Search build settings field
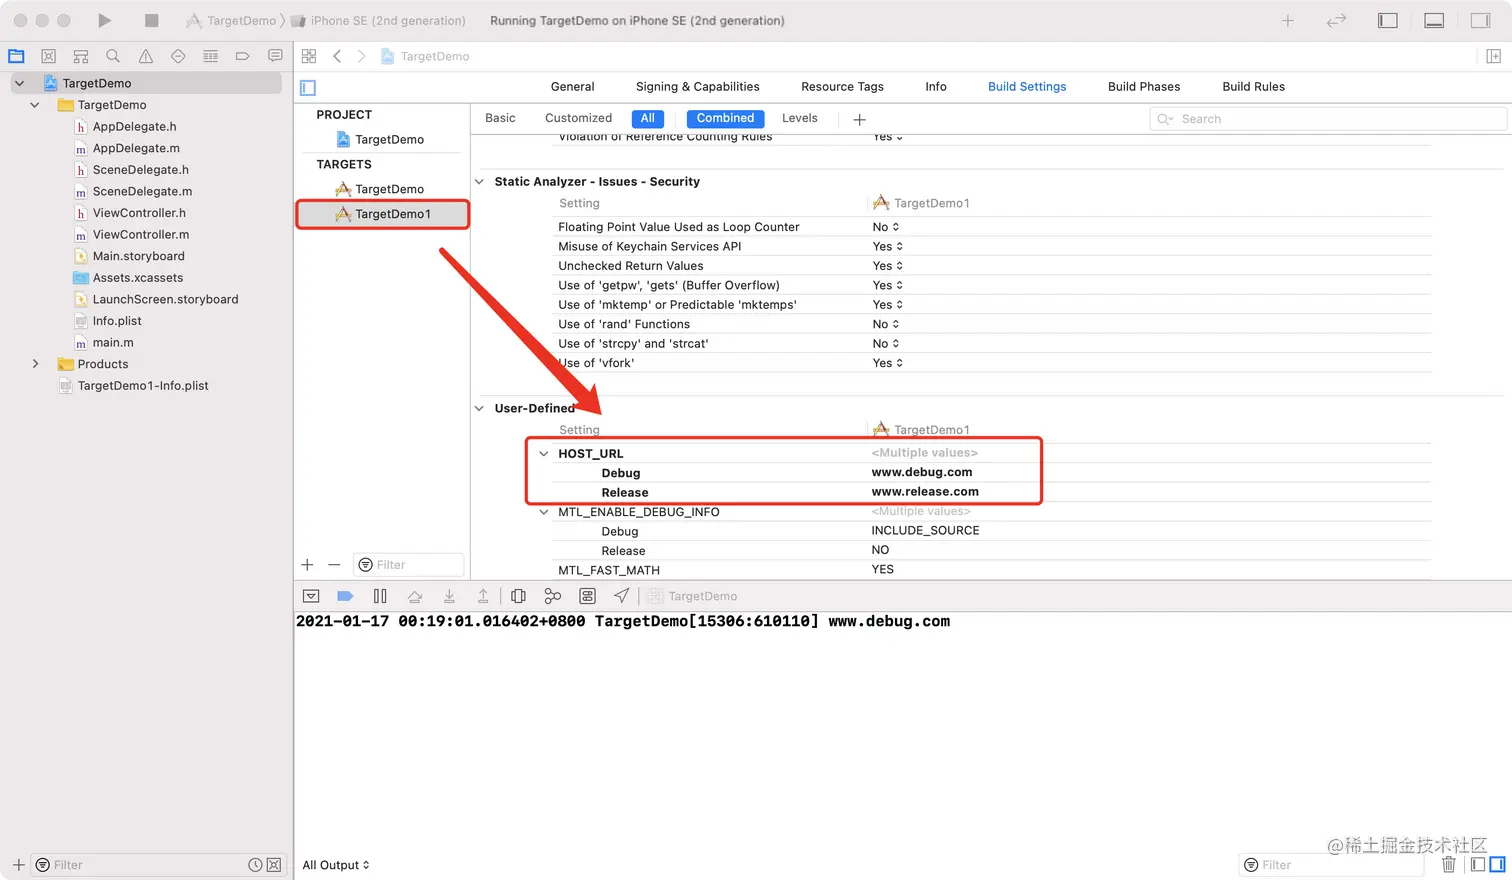 tap(1328, 119)
